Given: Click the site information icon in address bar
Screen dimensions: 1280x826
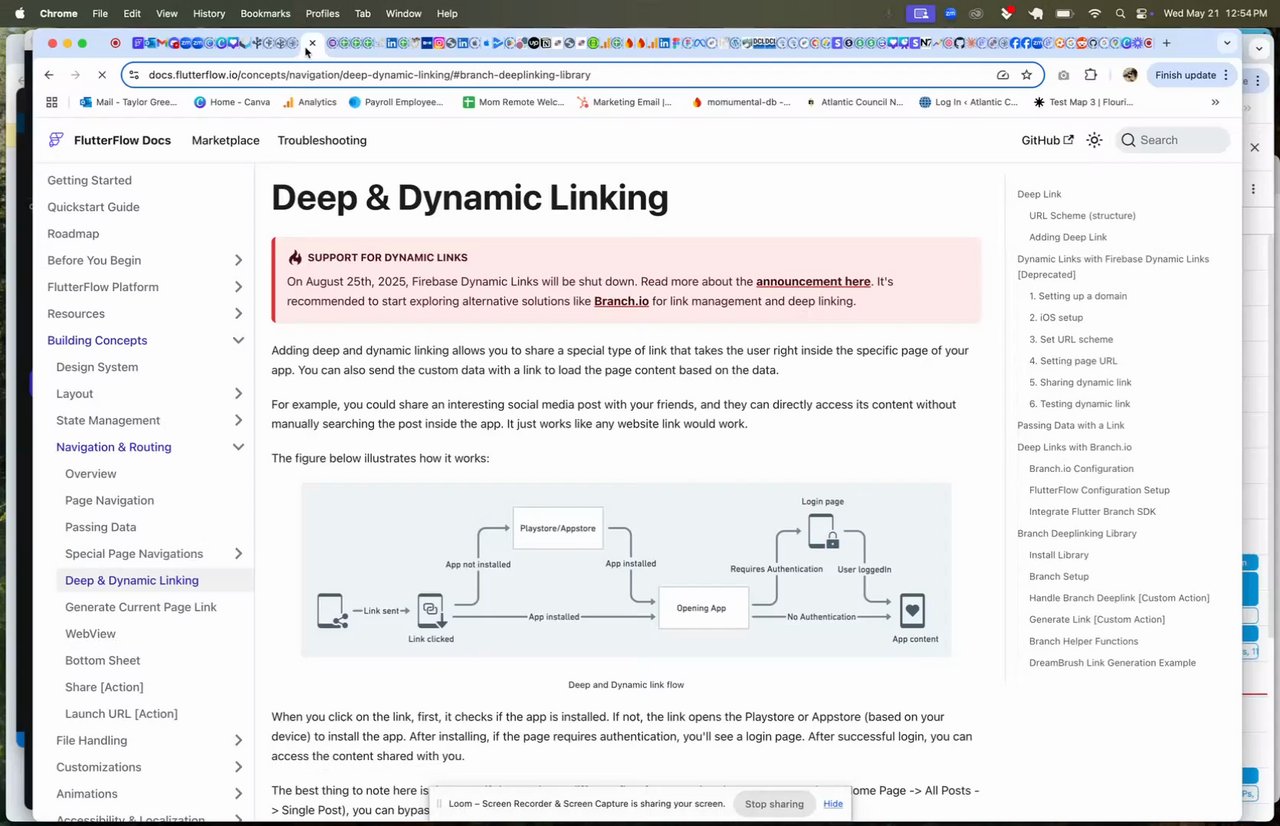Looking at the screenshot, I should (x=134, y=75).
